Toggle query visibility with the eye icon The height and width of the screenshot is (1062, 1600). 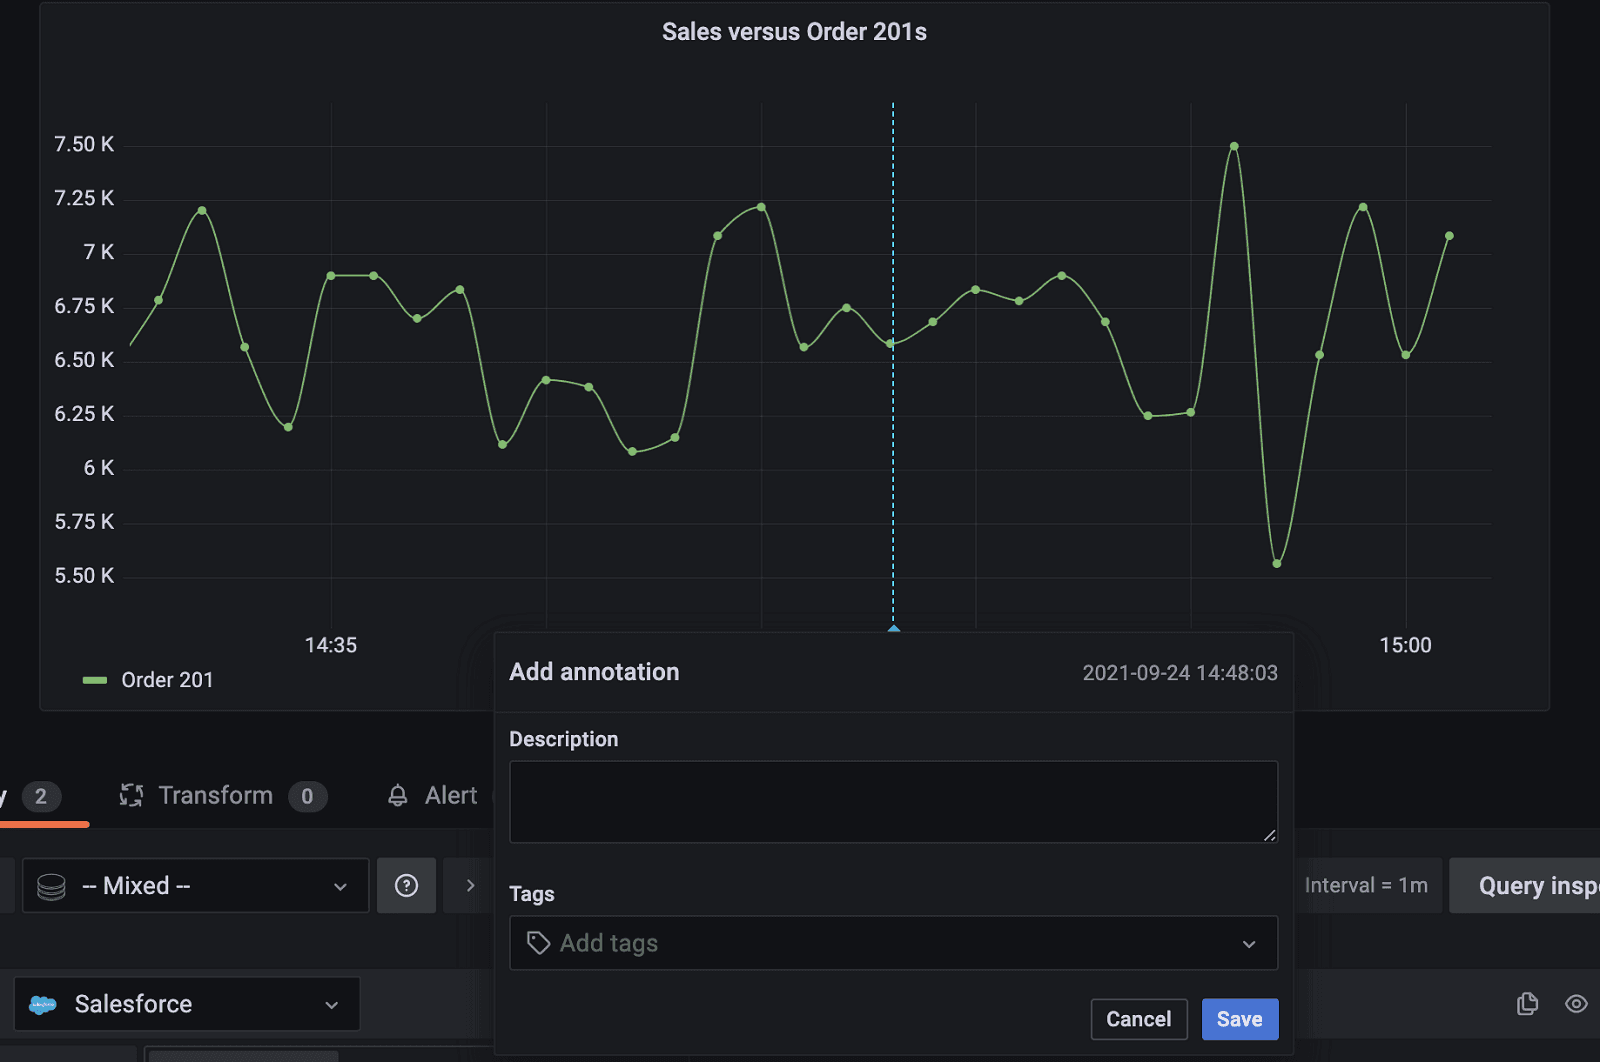pos(1576,1003)
